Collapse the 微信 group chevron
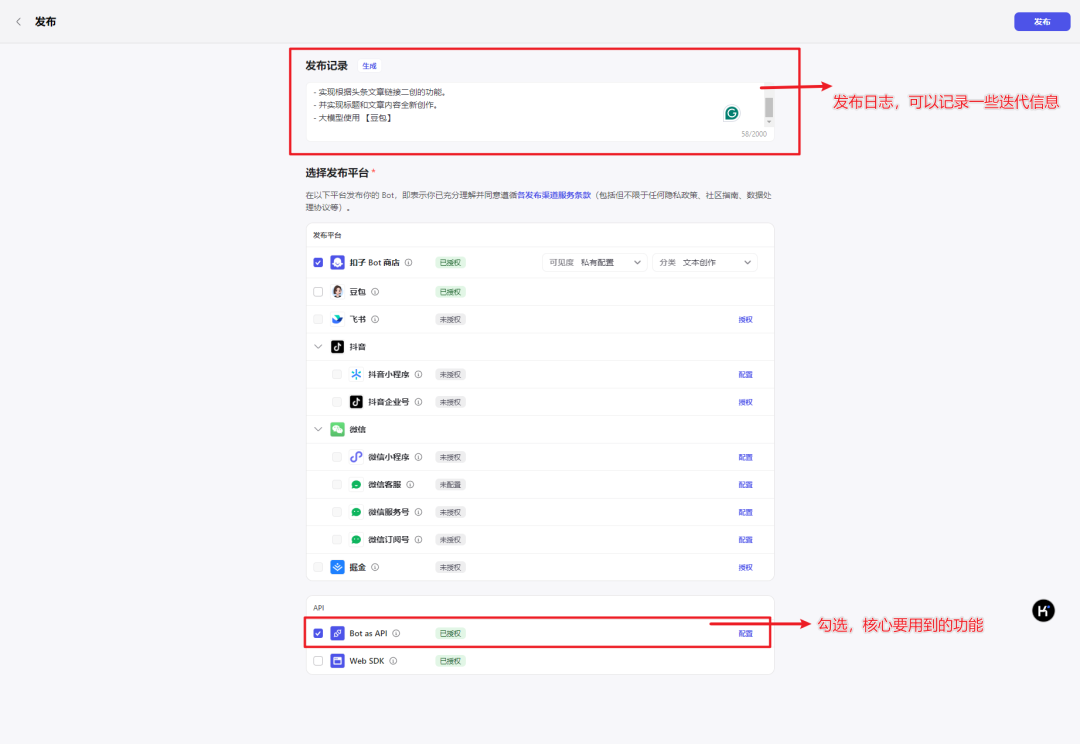 318,429
